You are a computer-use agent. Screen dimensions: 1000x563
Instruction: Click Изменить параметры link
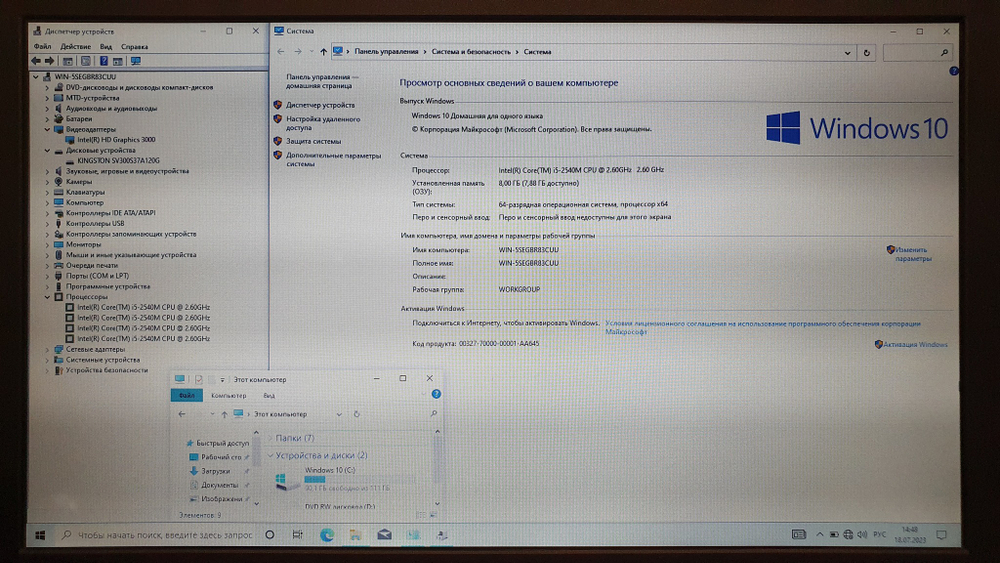pyautogui.click(x=913, y=254)
